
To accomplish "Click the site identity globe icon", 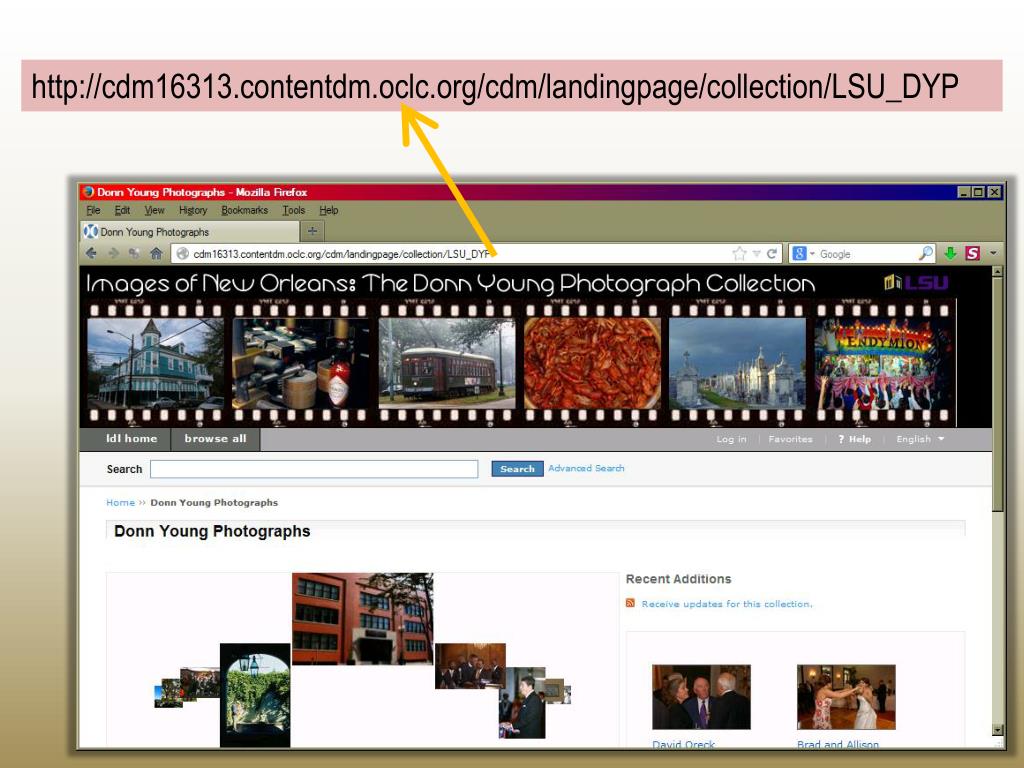I will pos(183,253).
